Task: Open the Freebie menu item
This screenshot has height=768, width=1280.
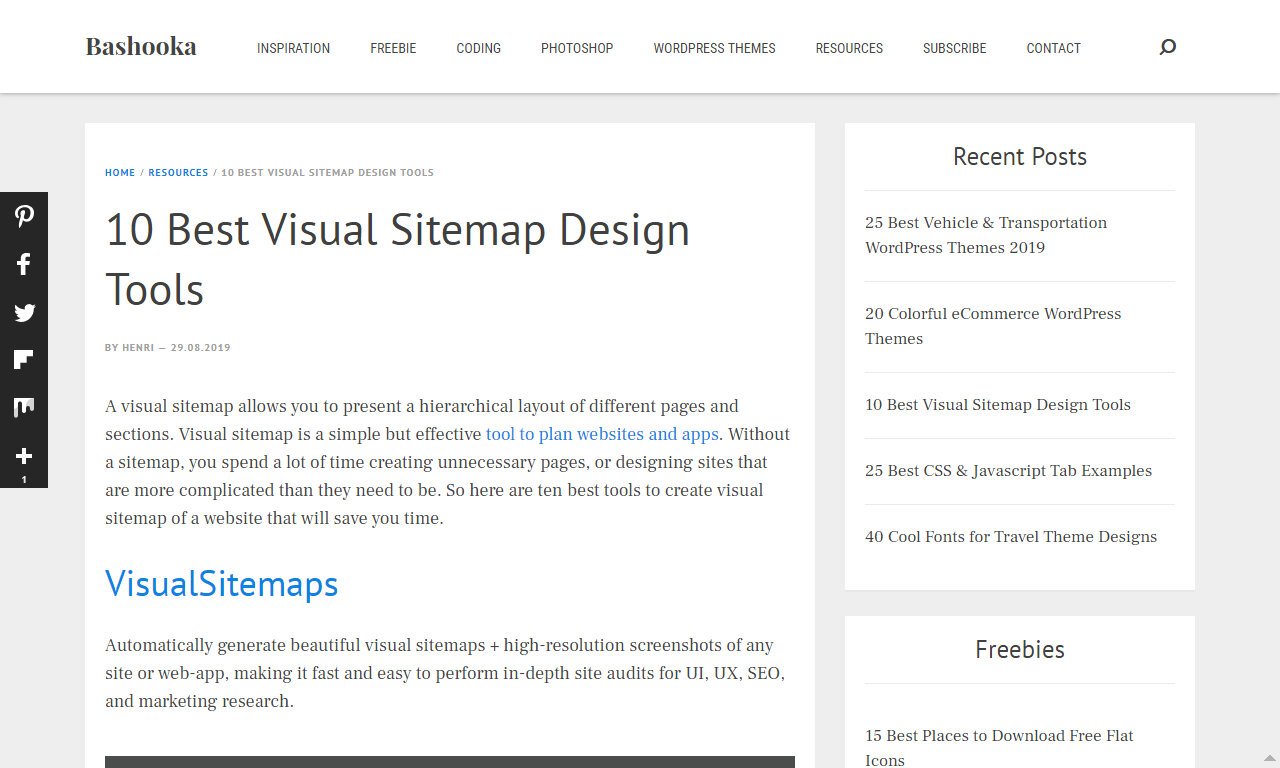Action: 393,48
